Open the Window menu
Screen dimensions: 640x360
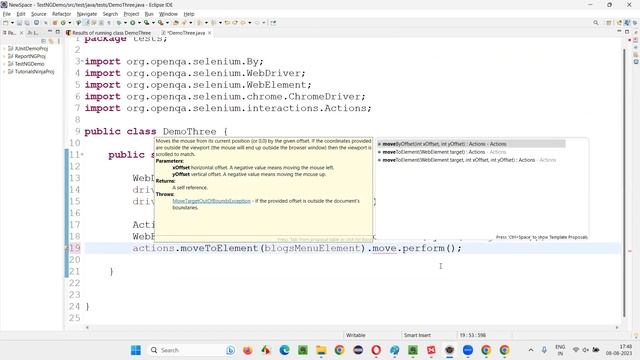[168, 14]
